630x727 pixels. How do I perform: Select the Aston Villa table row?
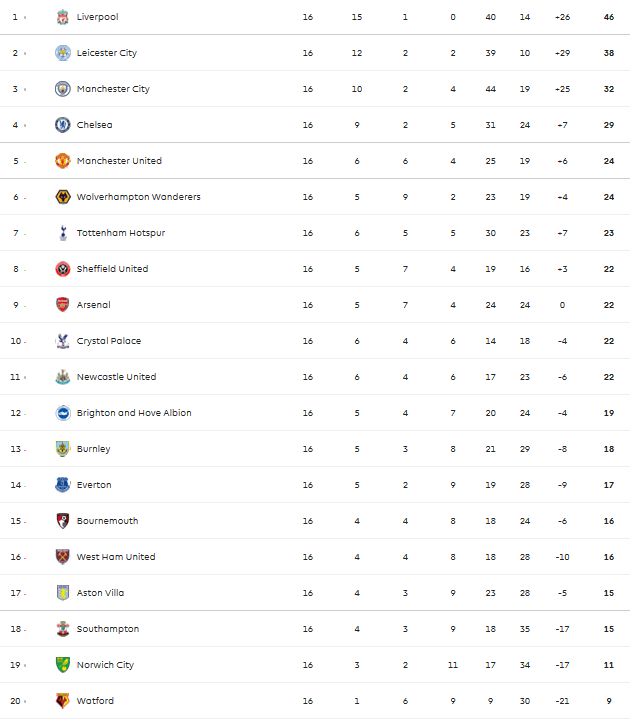pos(315,593)
